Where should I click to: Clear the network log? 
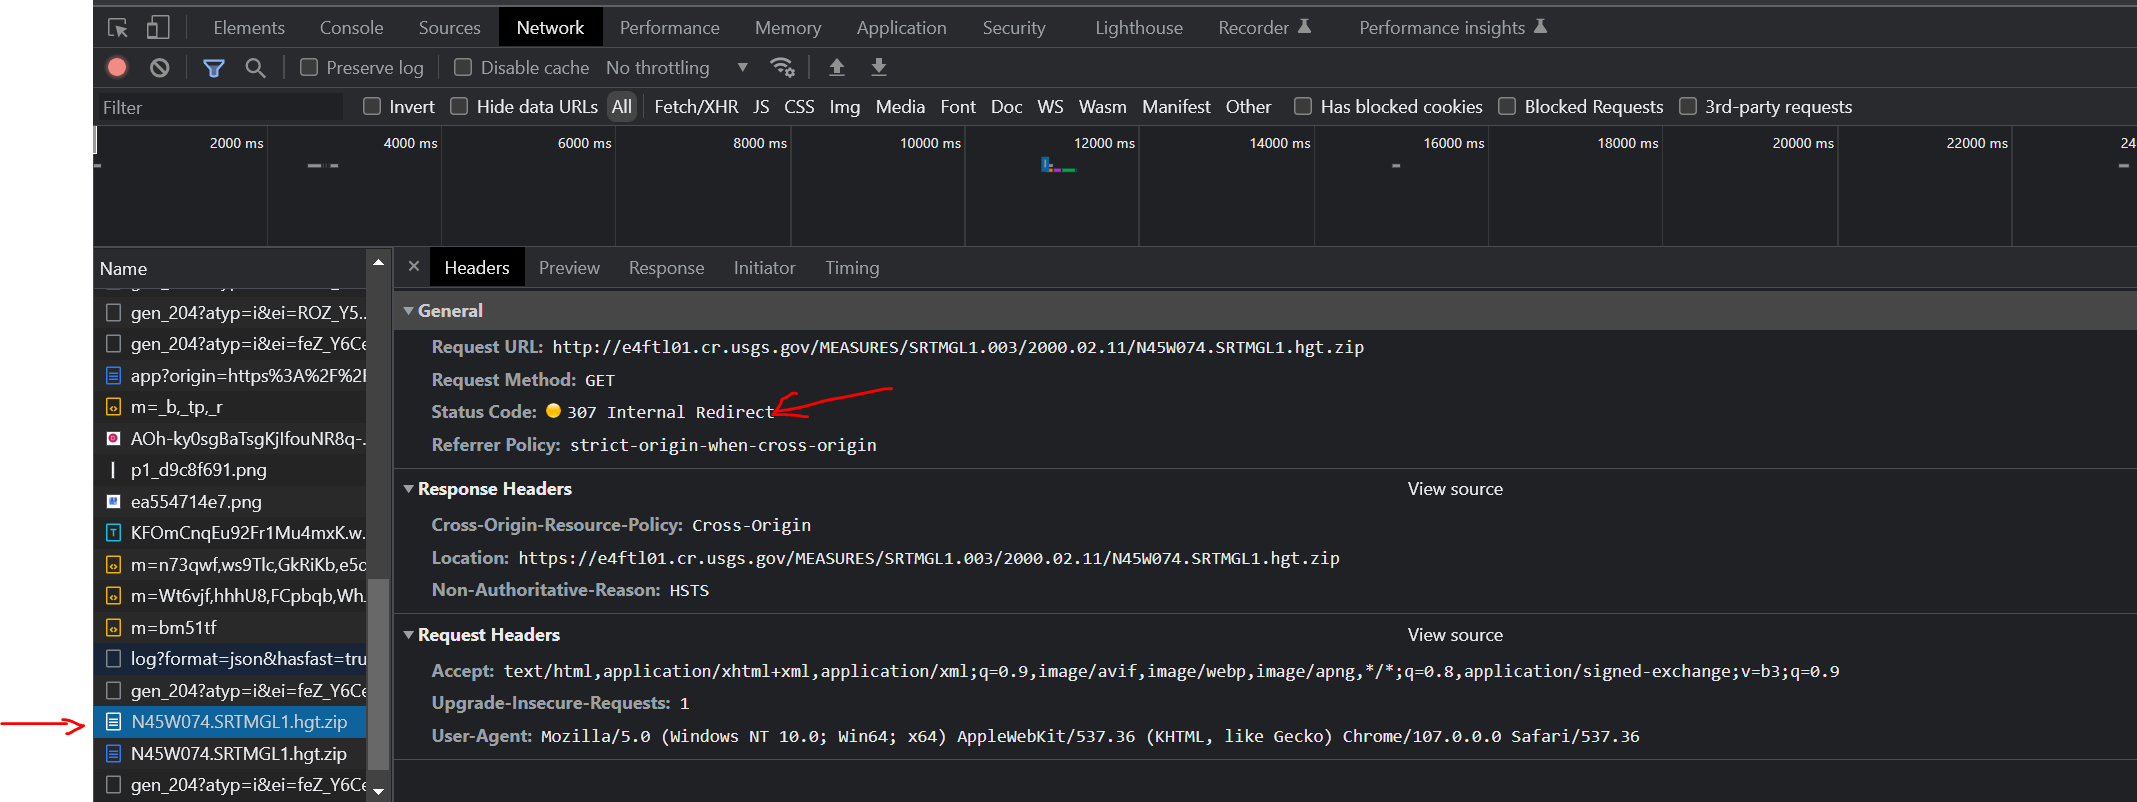(159, 67)
